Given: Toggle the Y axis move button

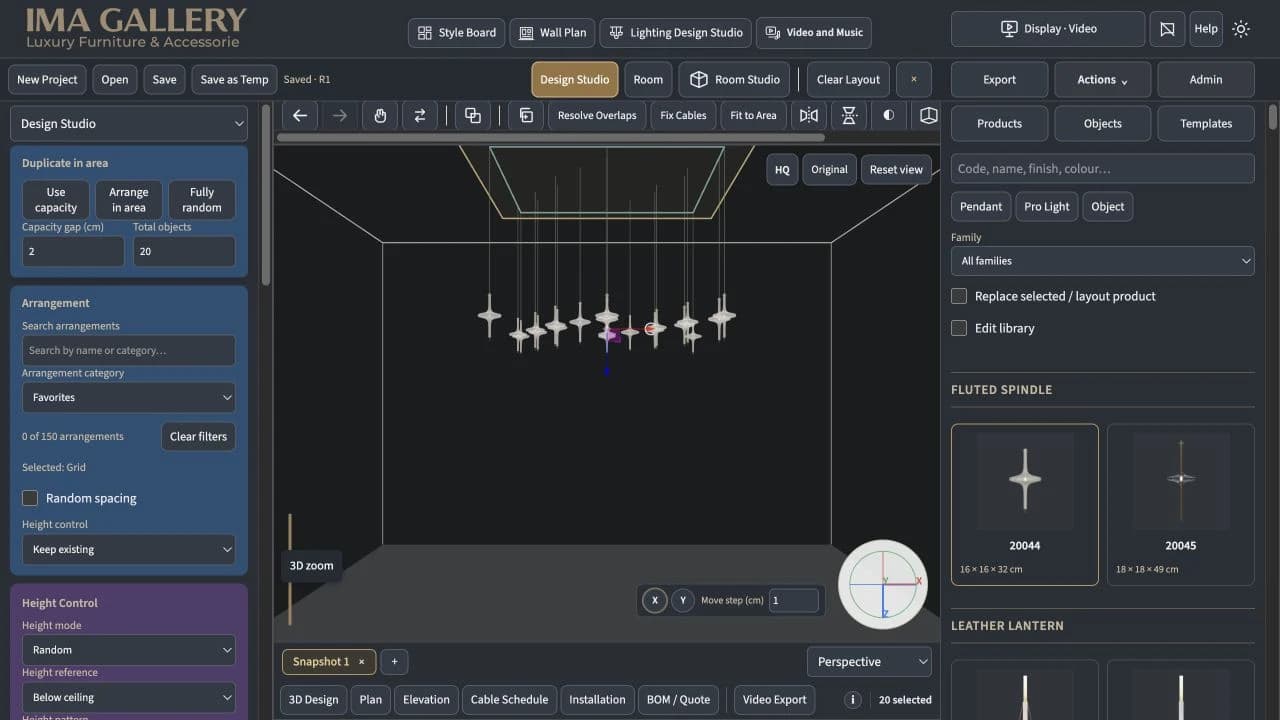Looking at the screenshot, I should (684, 600).
